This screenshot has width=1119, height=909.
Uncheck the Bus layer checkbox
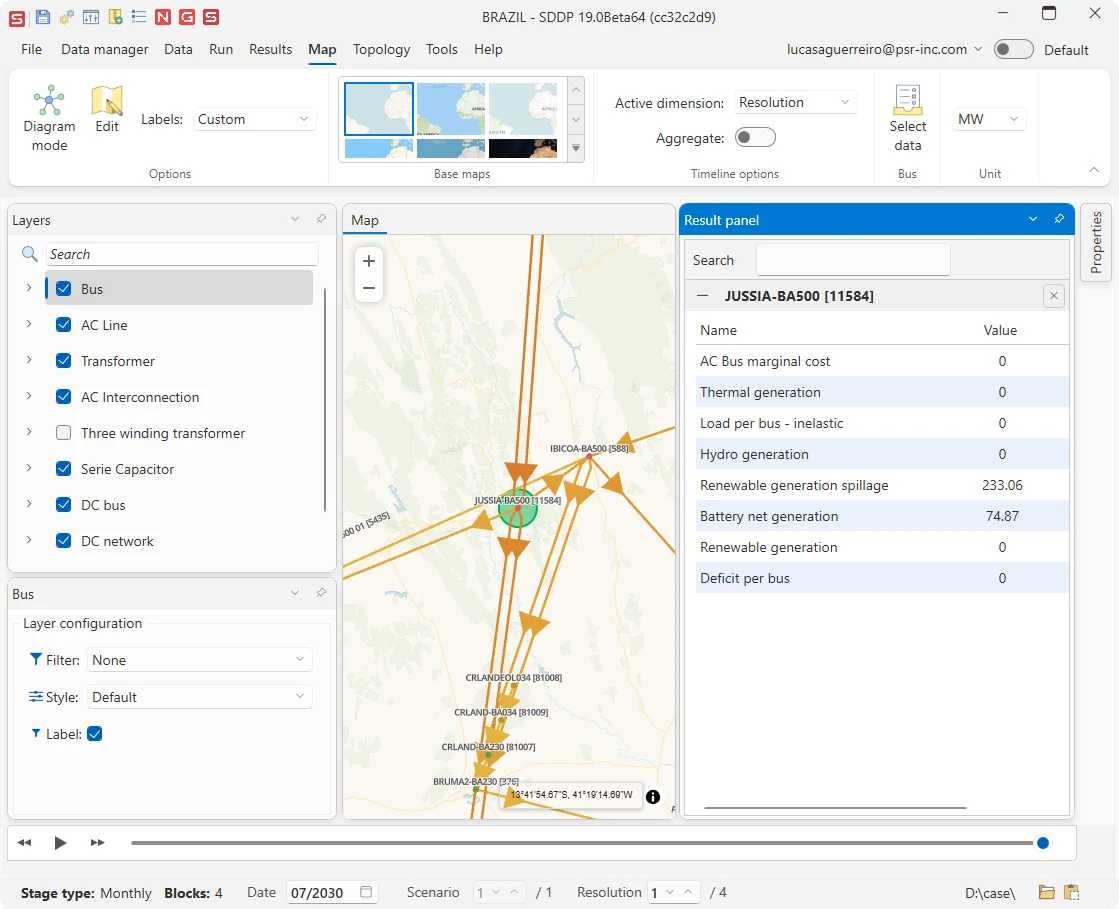click(x=64, y=288)
